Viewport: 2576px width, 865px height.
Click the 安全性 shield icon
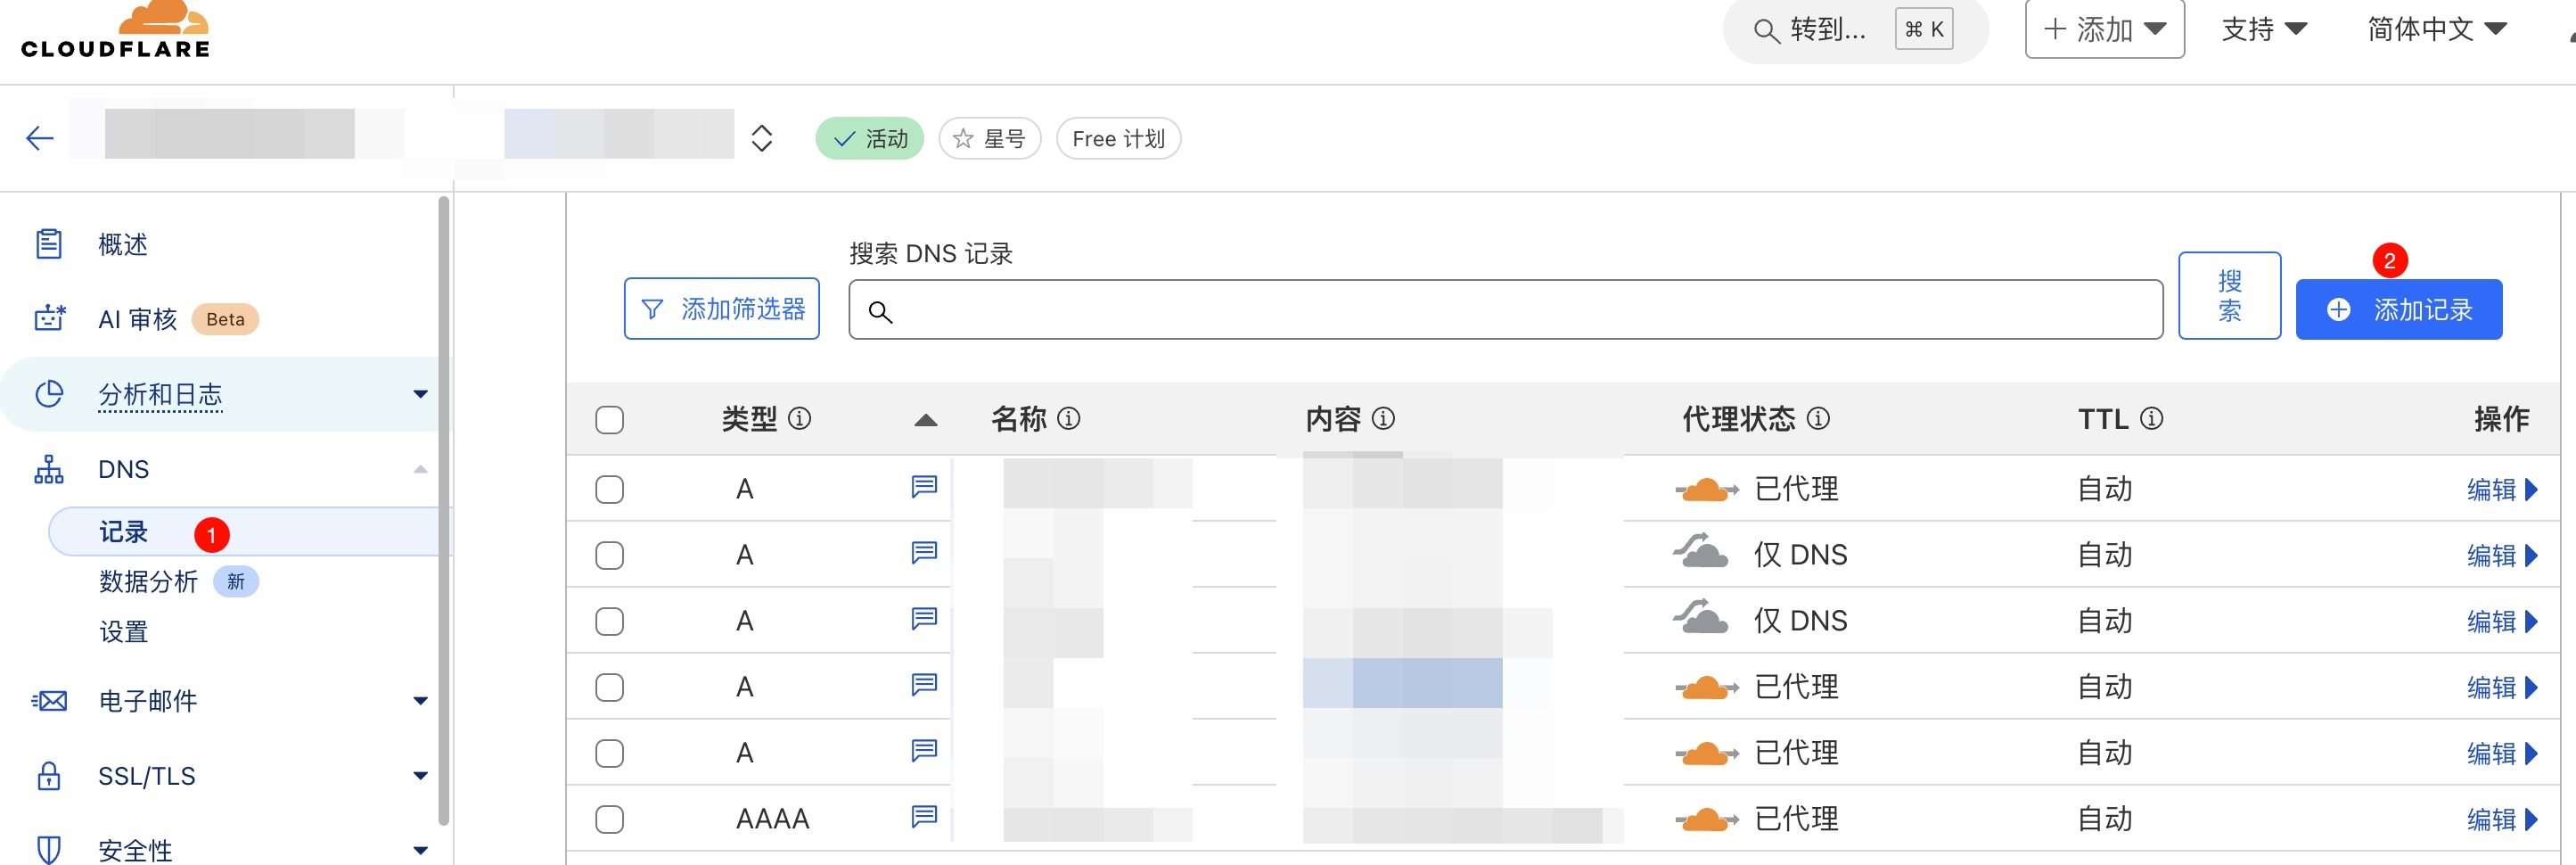[x=49, y=850]
